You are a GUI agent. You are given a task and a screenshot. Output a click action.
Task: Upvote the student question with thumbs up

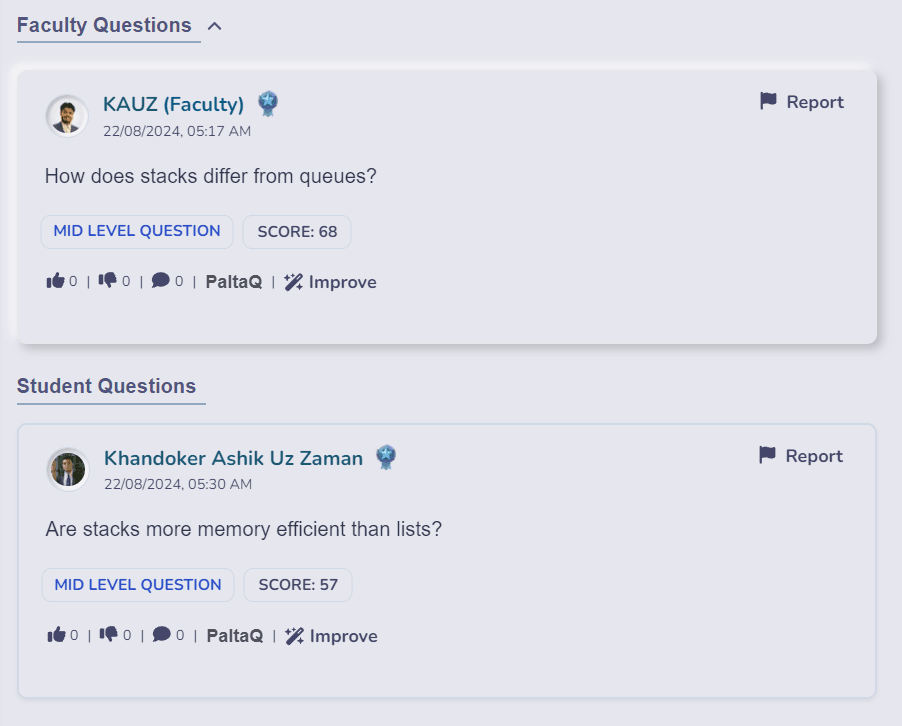[x=58, y=635]
